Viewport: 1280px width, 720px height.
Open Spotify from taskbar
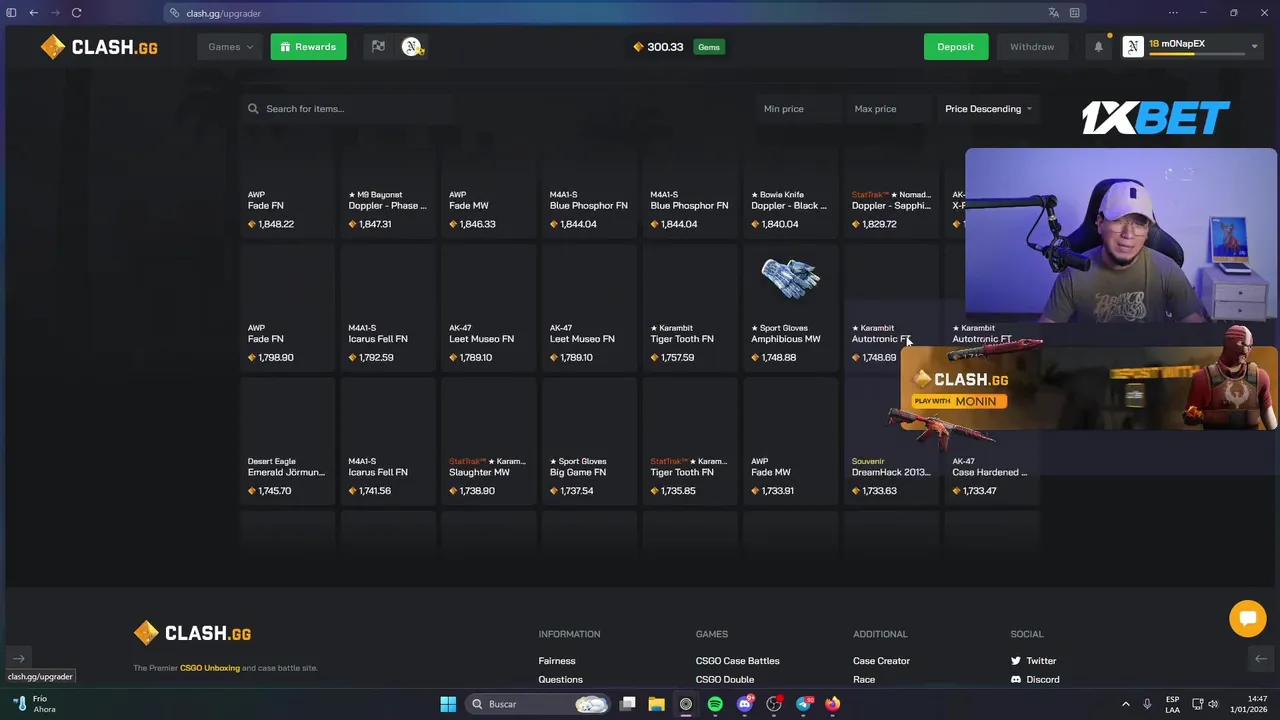[x=715, y=704]
